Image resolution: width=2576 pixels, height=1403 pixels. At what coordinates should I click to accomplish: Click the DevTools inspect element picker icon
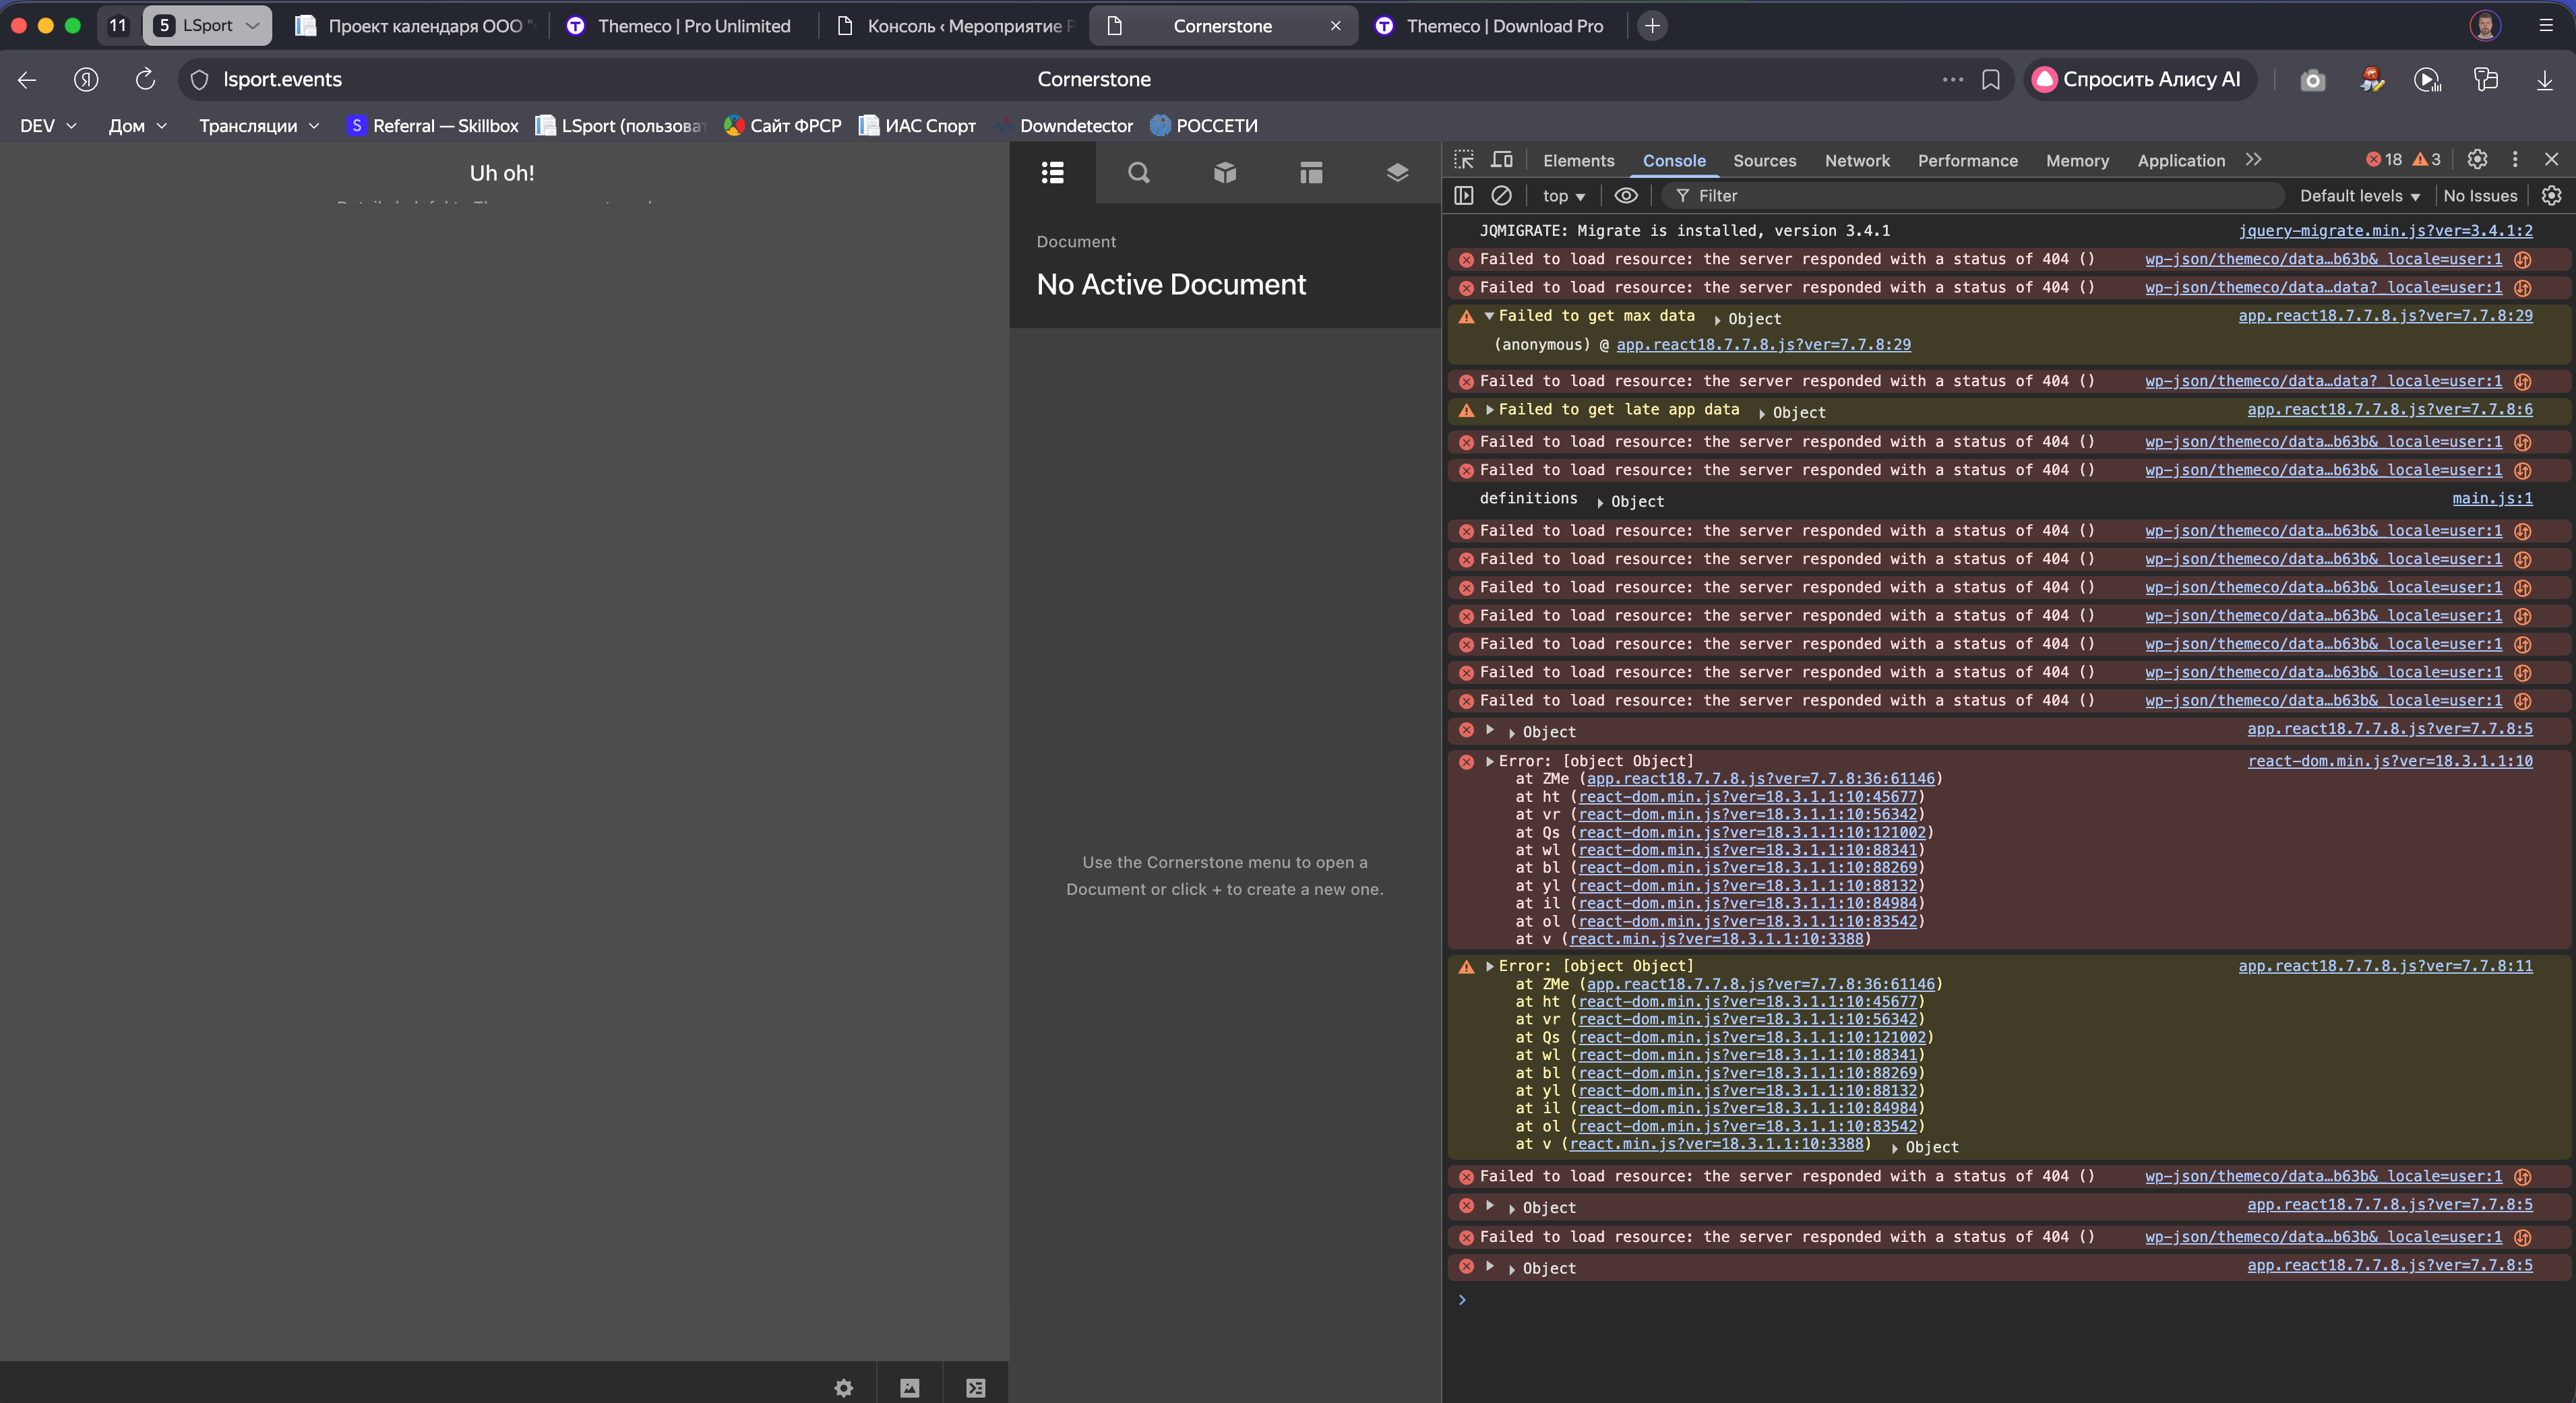[x=1464, y=160]
